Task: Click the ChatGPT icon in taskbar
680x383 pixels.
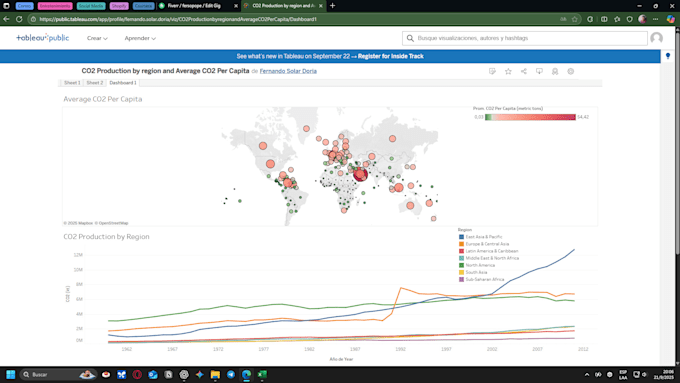Action: pyautogui.click(x=184, y=374)
